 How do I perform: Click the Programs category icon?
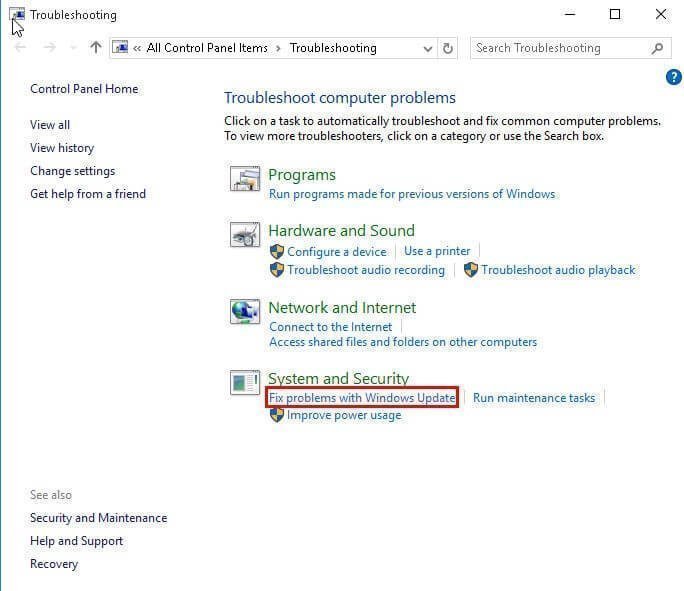coord(245,179)
